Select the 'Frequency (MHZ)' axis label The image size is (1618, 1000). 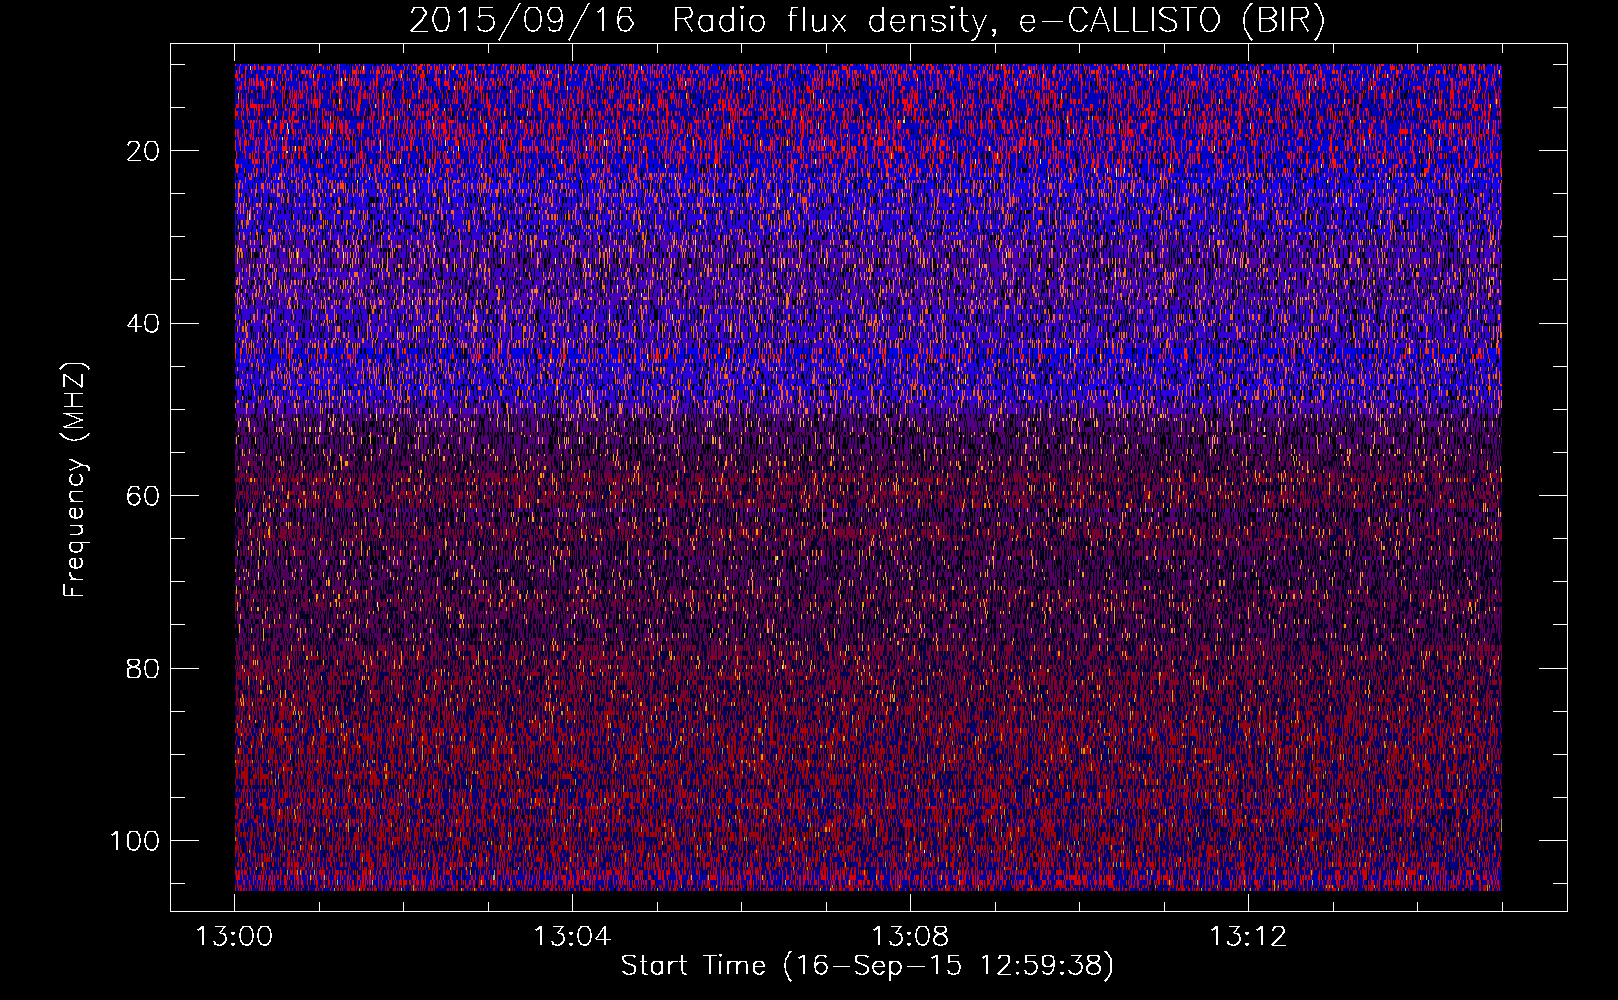point(75,479)
